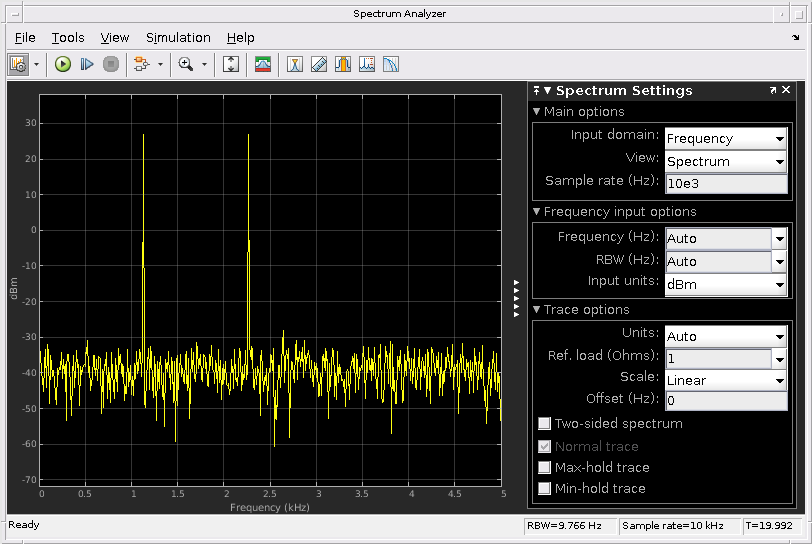Click the Highlight Simulink block icon

click(140, 64)
